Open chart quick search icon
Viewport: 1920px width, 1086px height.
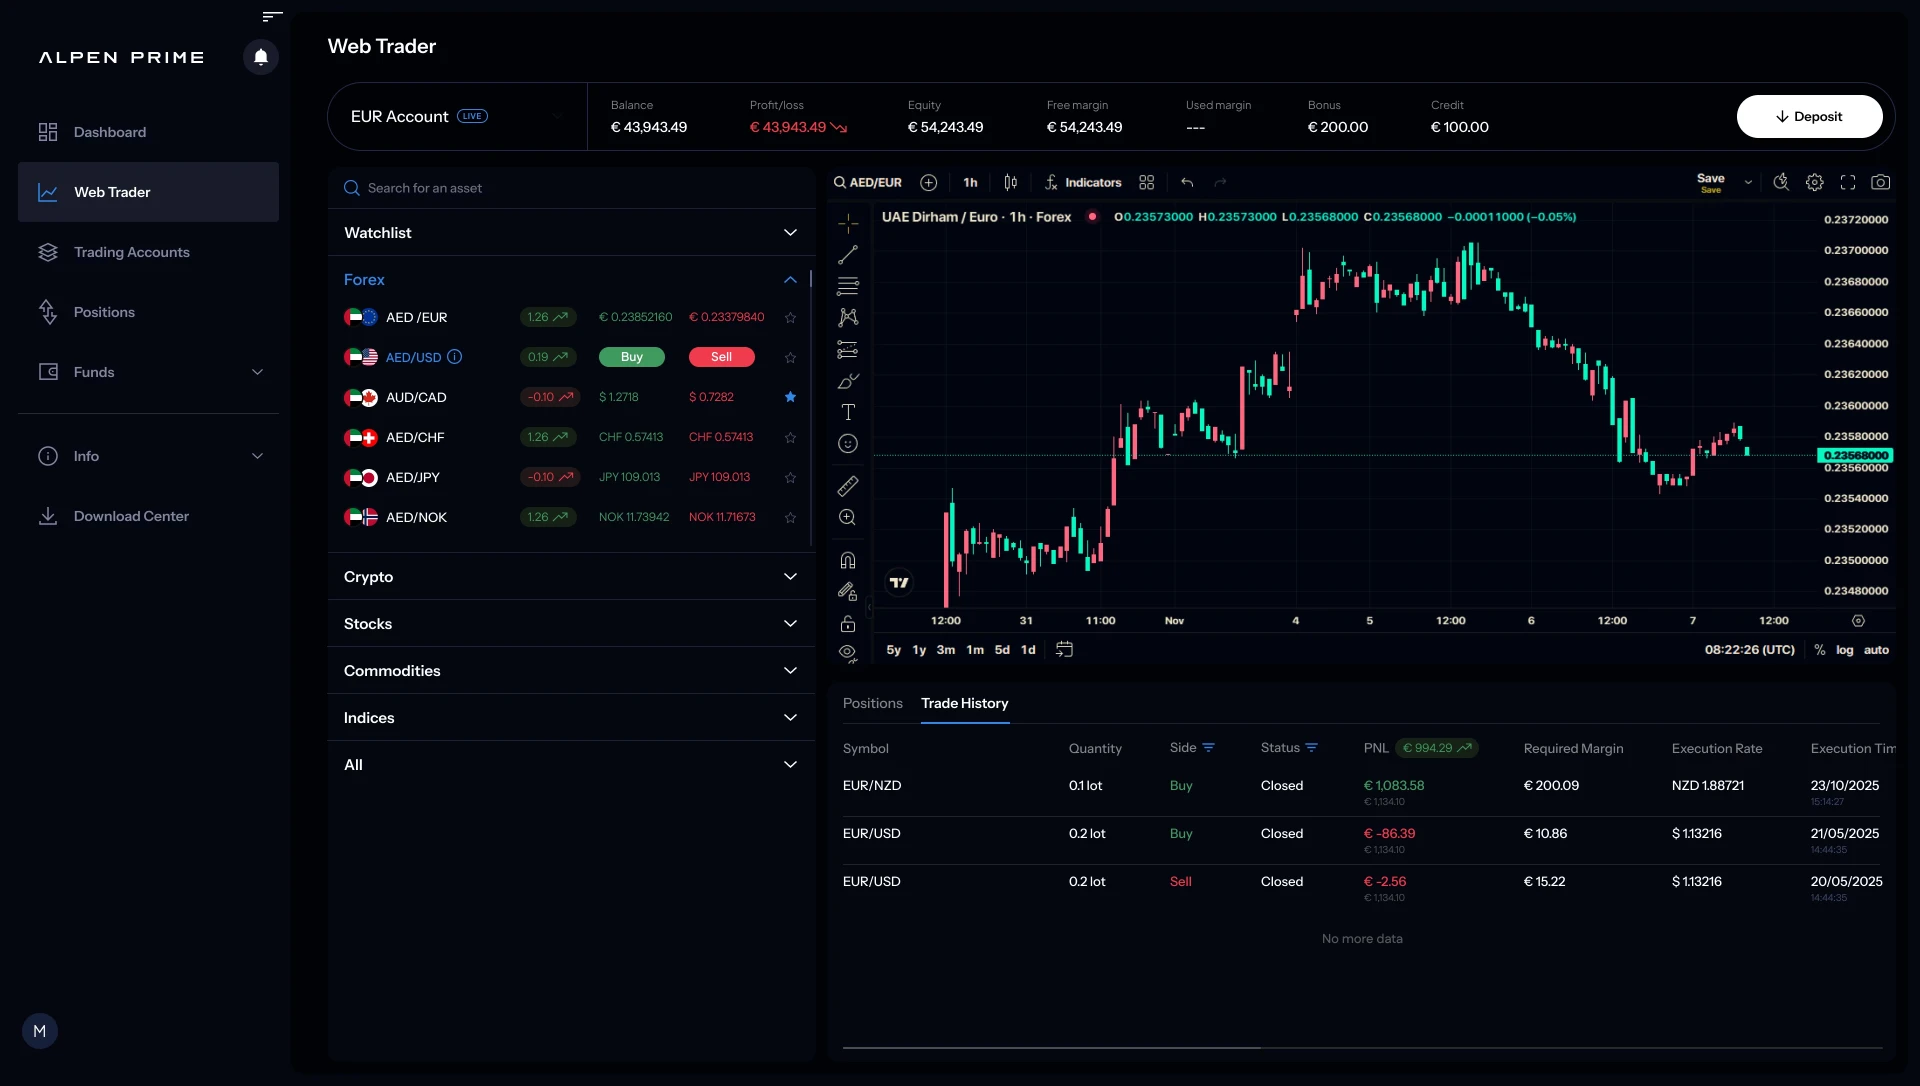[1781, 183]
